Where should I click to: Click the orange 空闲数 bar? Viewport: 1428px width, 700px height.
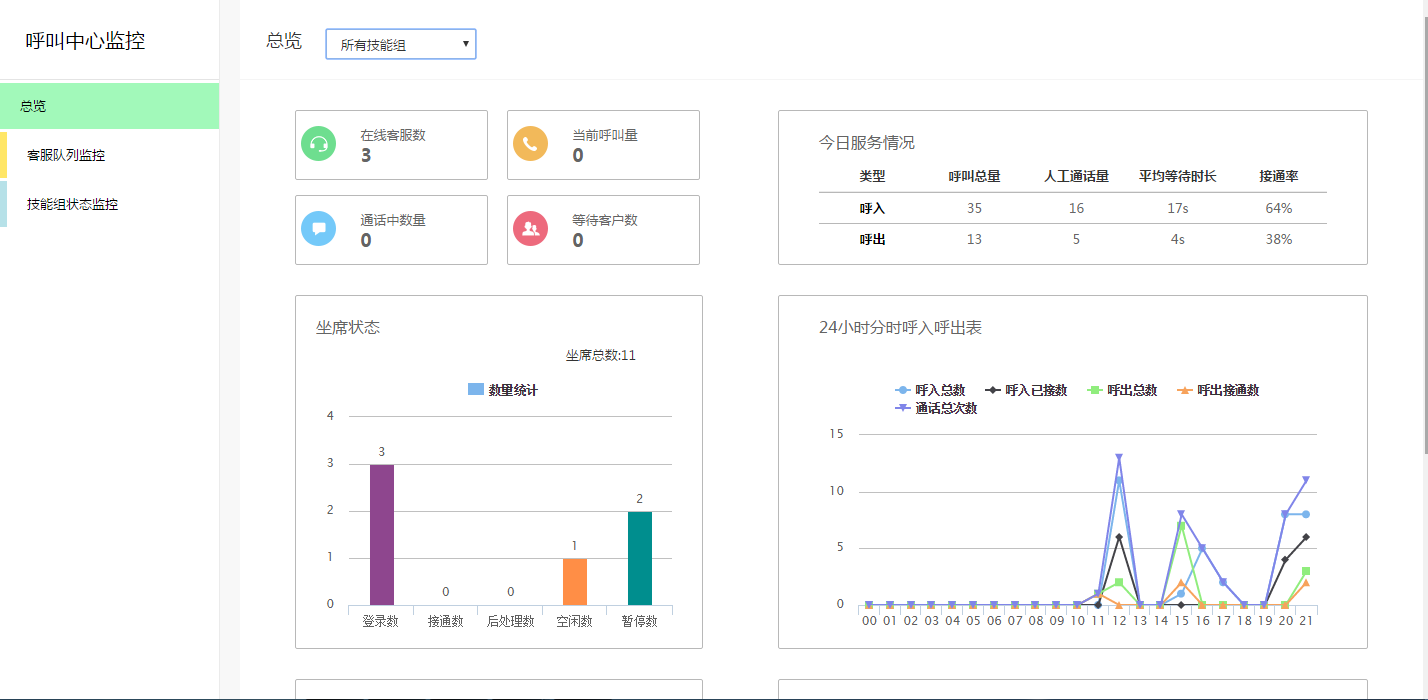(575, 582)
